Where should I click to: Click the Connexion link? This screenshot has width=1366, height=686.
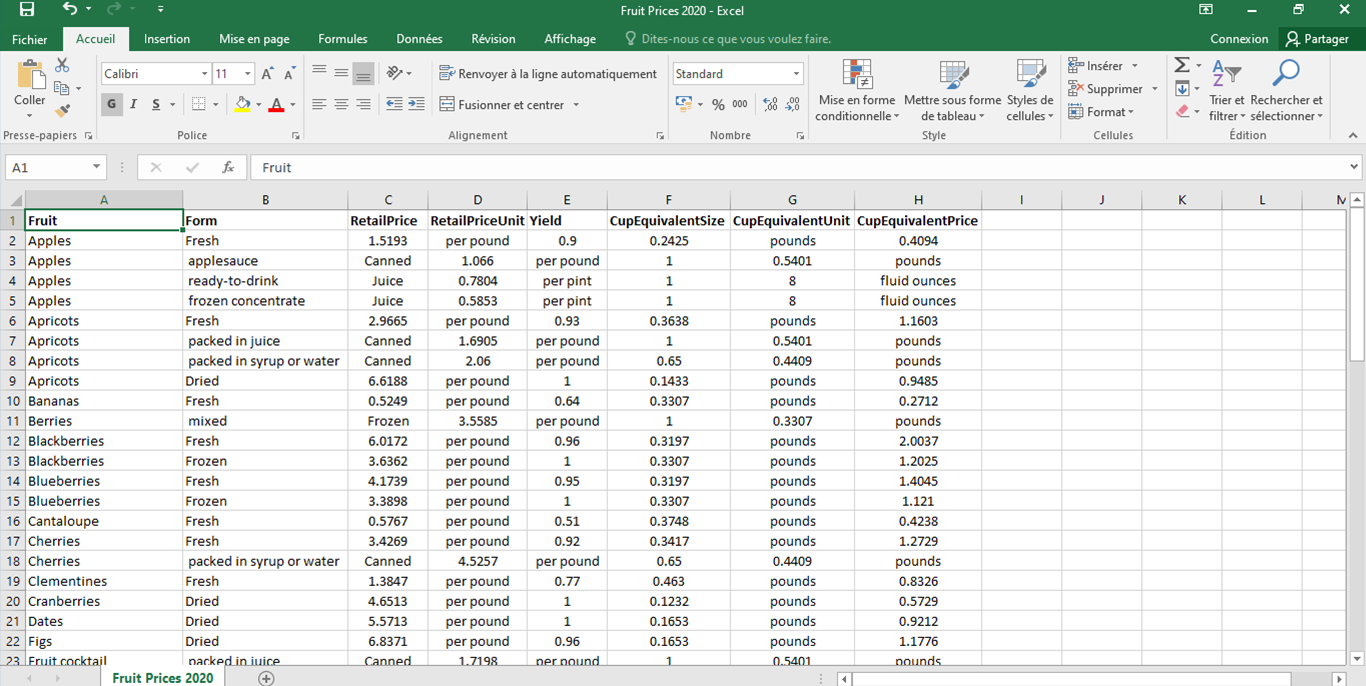[1239, 39]
